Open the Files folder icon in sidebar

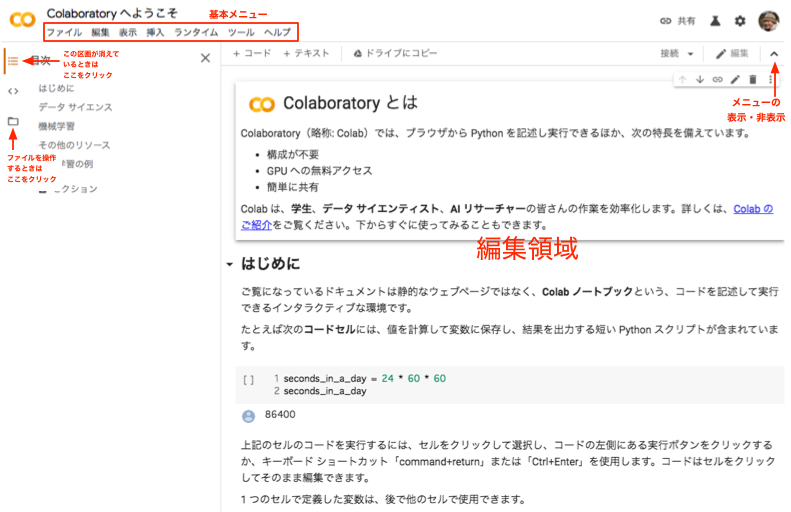coord(13,121)
